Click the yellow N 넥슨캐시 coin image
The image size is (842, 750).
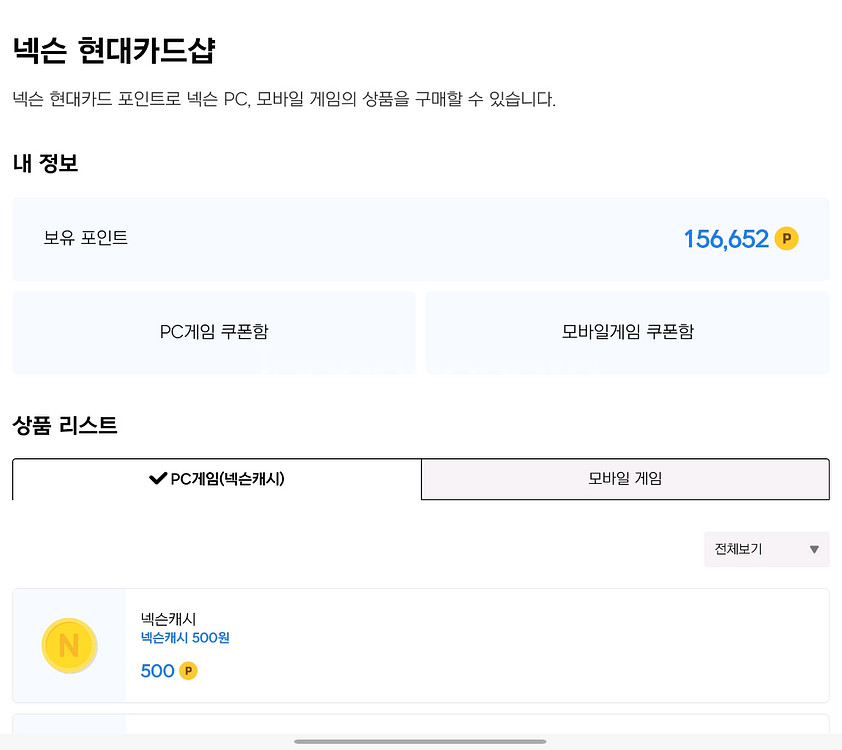pos(69,645)
